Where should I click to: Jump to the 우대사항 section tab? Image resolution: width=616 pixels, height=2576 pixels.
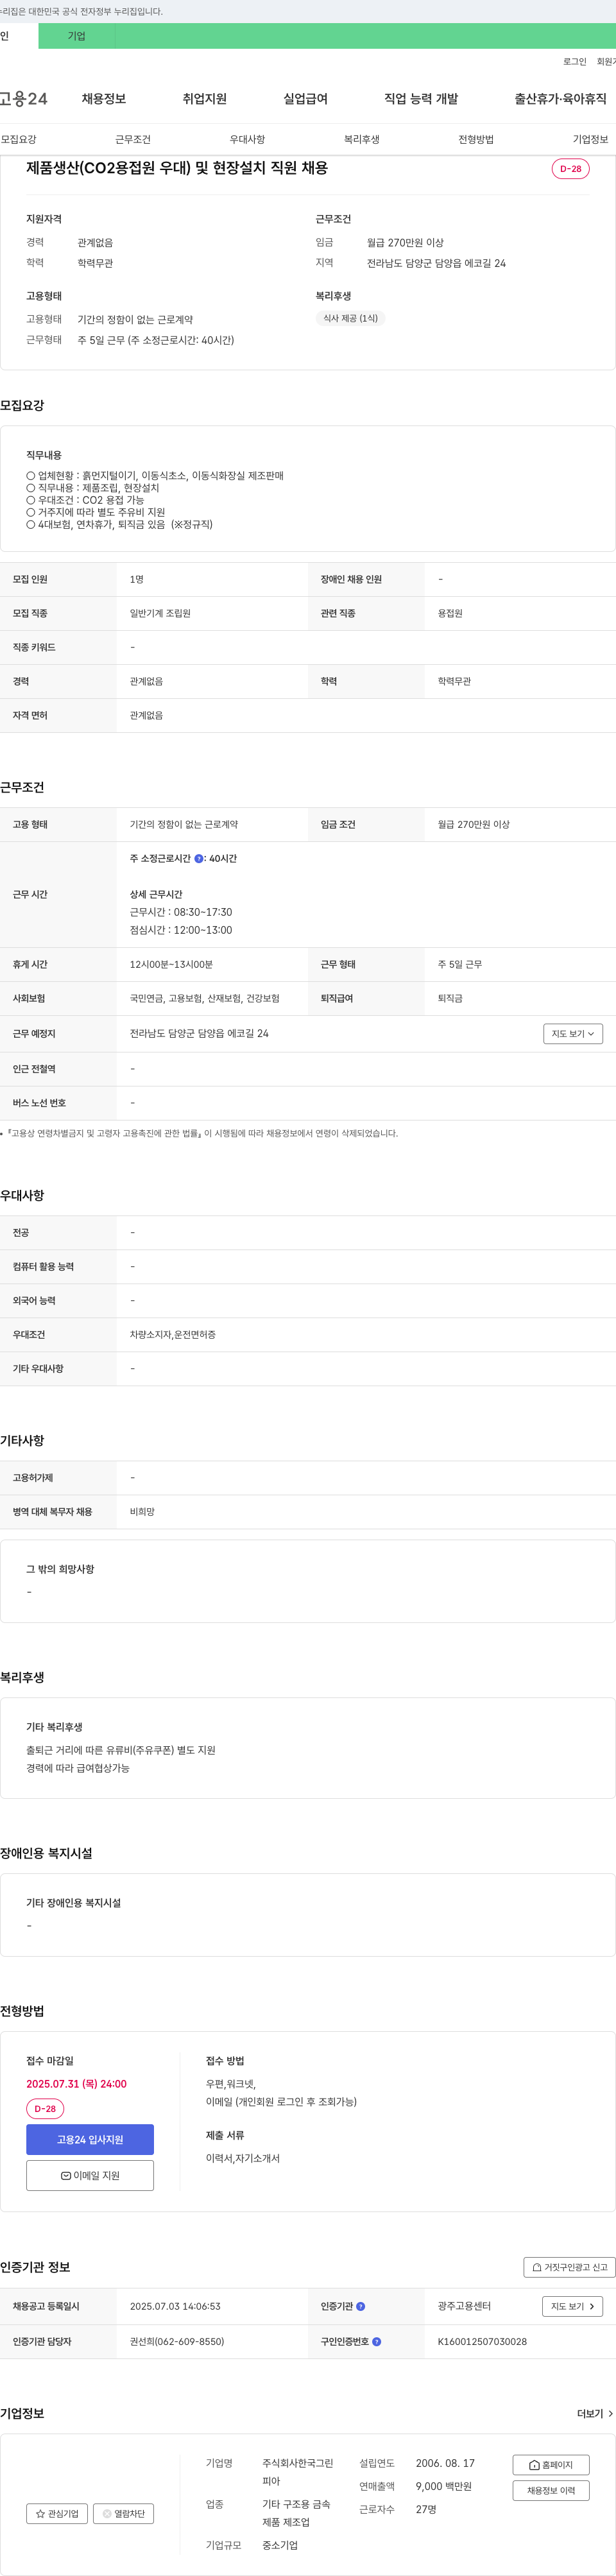click(247, 140)
